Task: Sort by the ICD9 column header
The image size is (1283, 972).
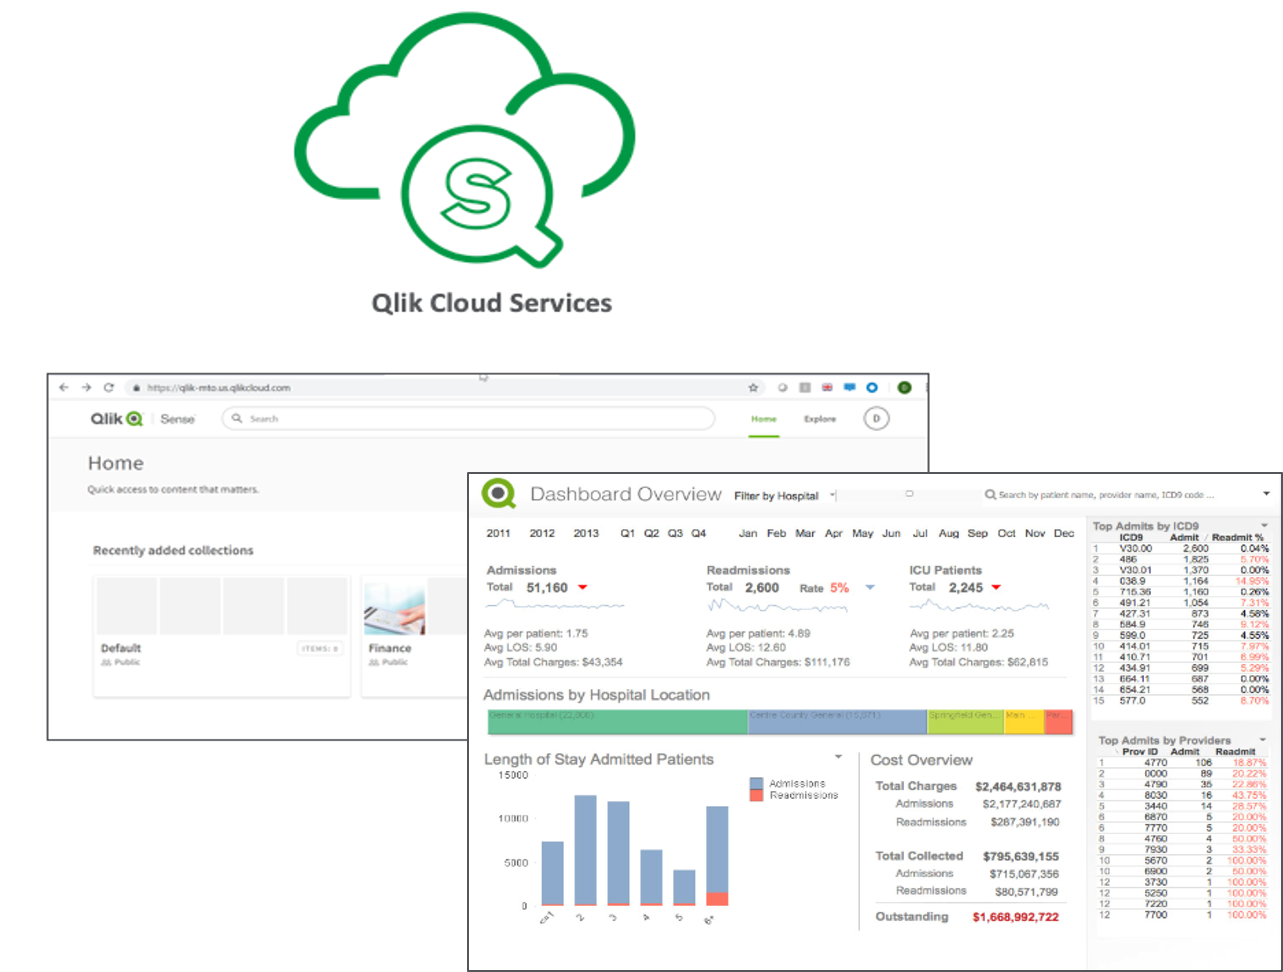Action: click(1131, 538)
